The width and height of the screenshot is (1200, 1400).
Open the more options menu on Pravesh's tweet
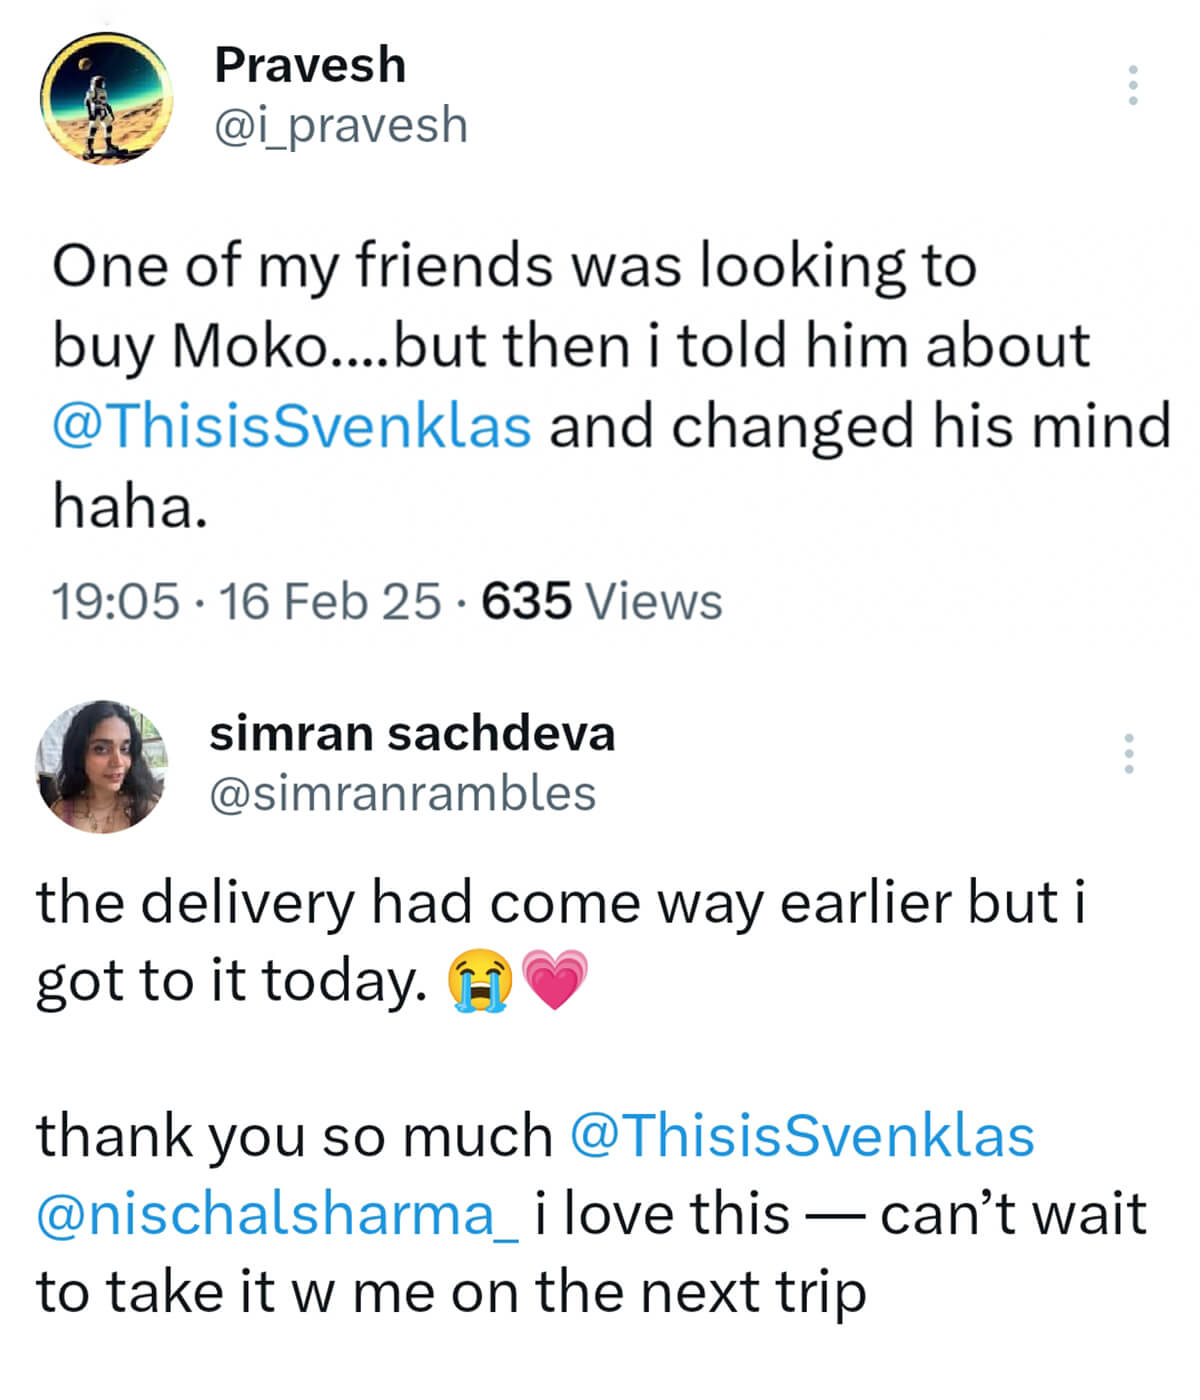pos(1132,85)
